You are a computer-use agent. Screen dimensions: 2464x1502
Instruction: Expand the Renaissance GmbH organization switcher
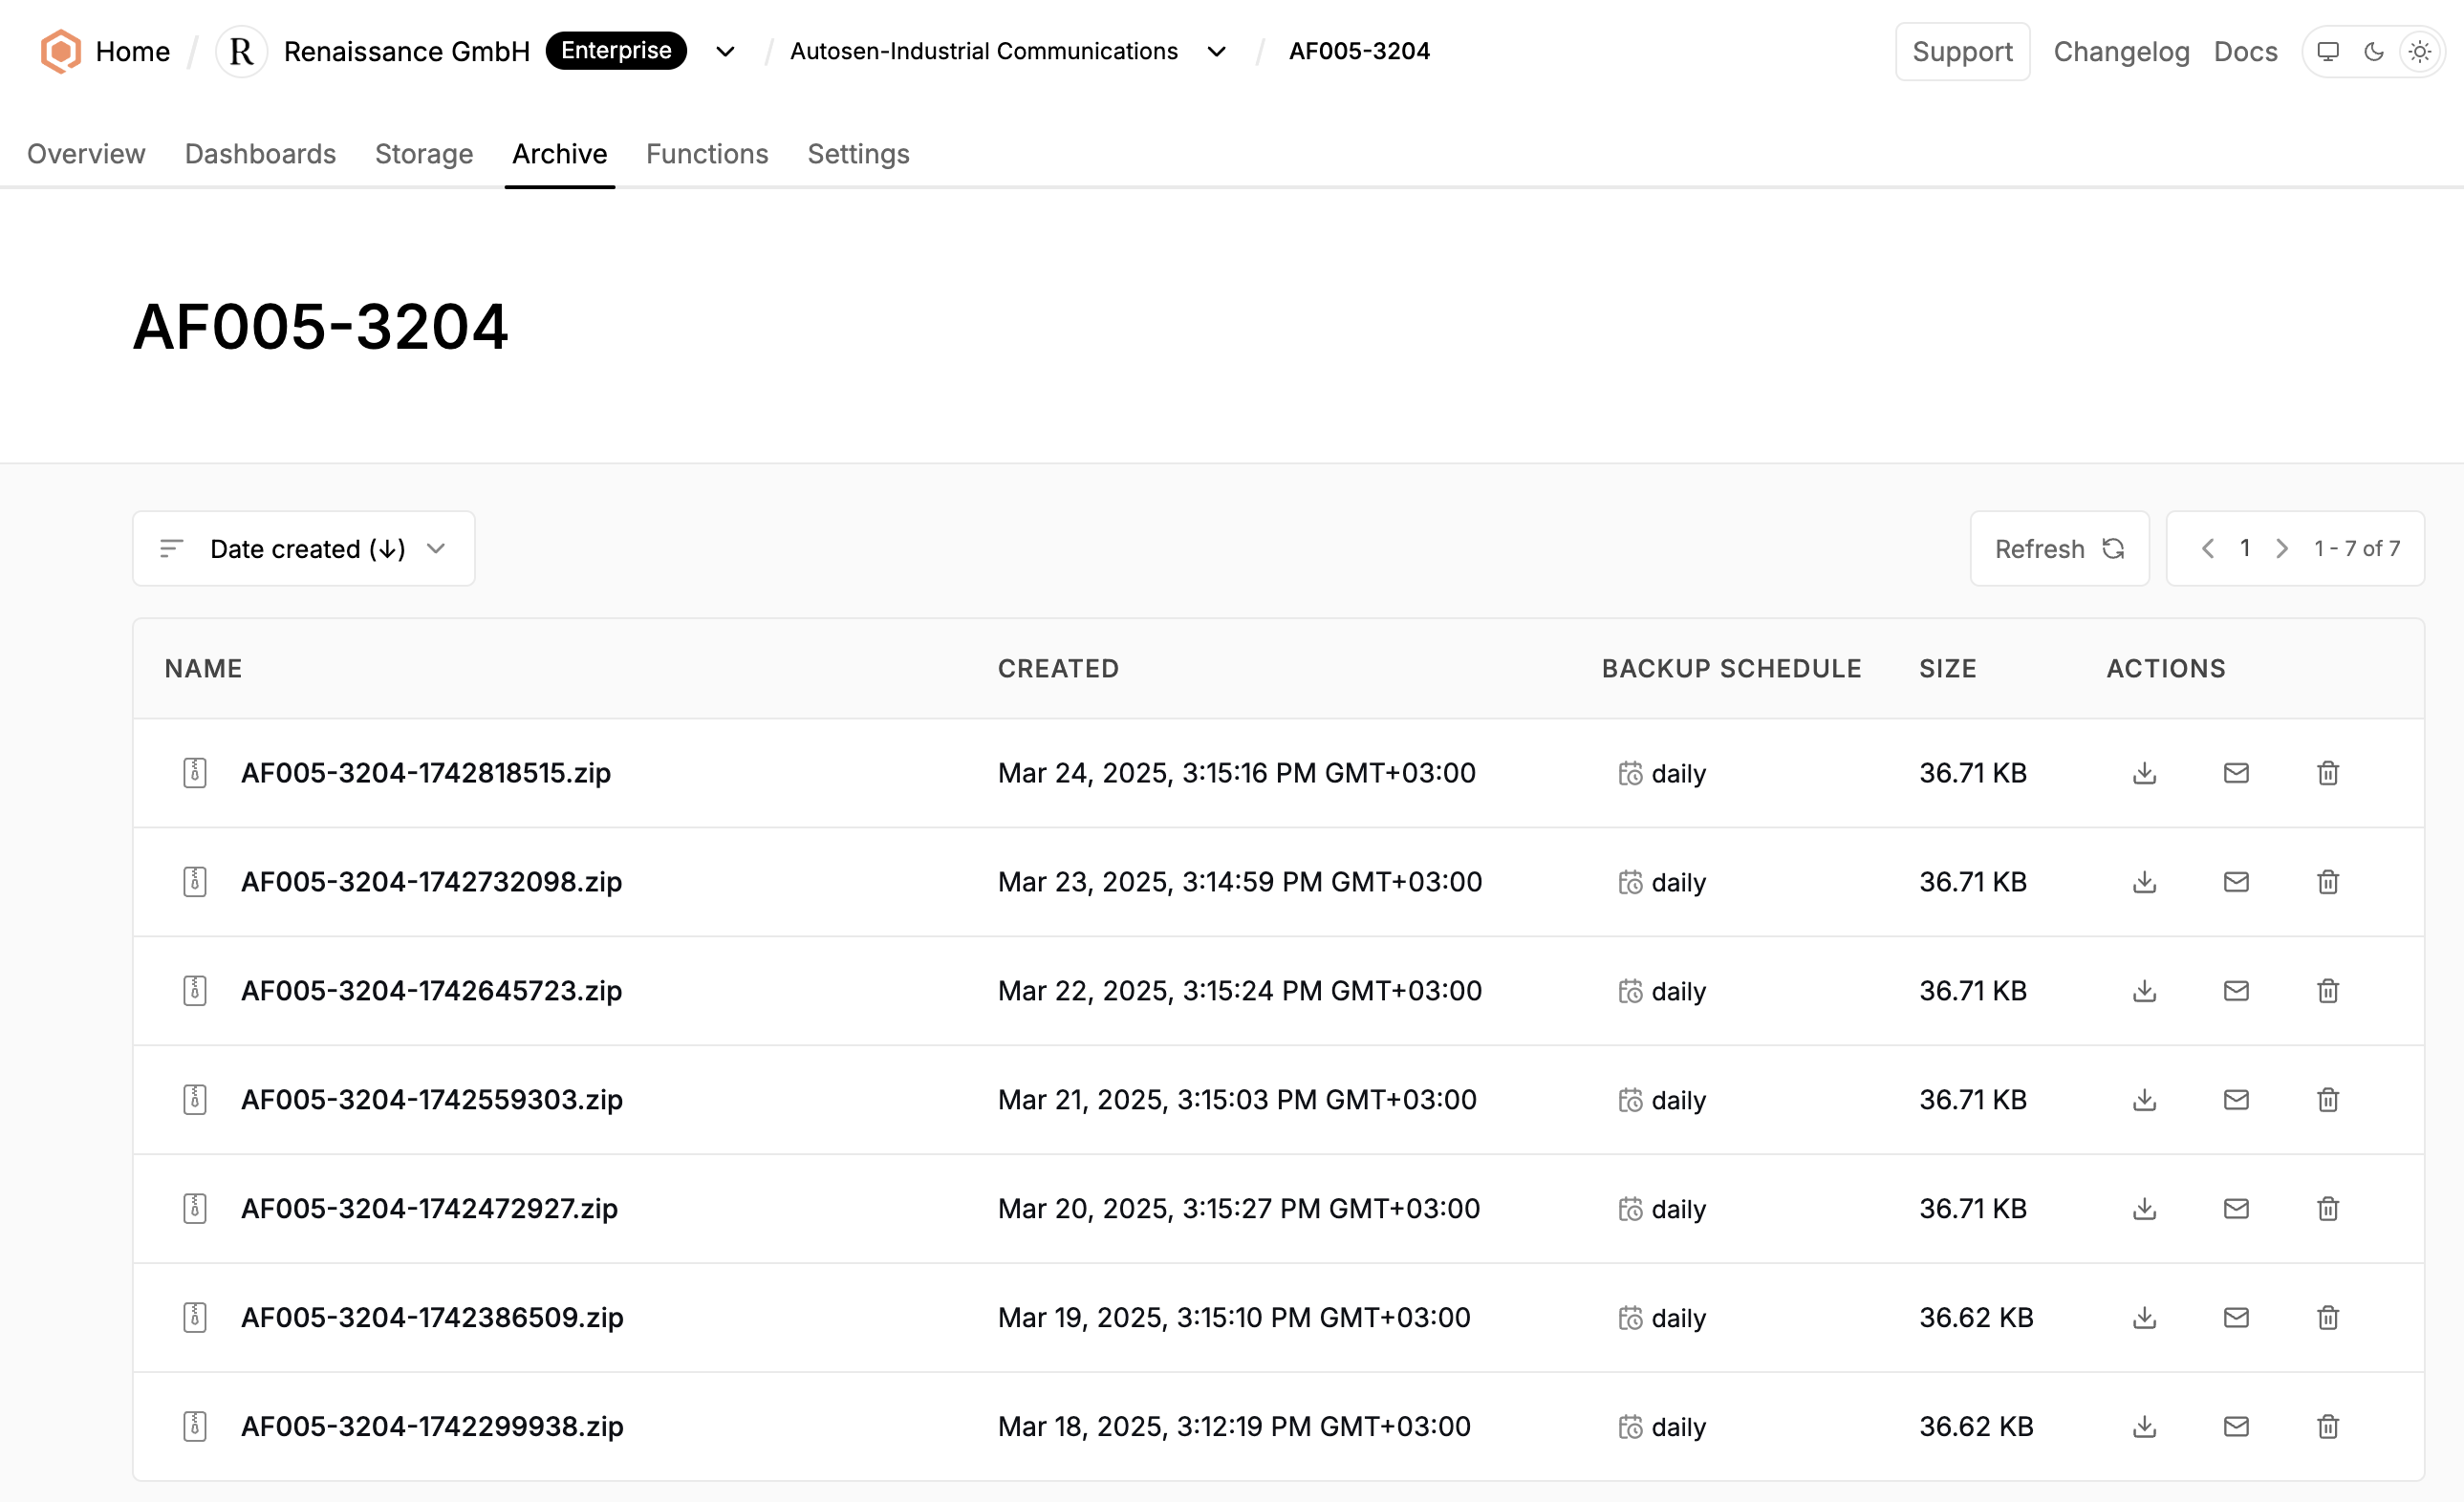(x=726, y=51)
